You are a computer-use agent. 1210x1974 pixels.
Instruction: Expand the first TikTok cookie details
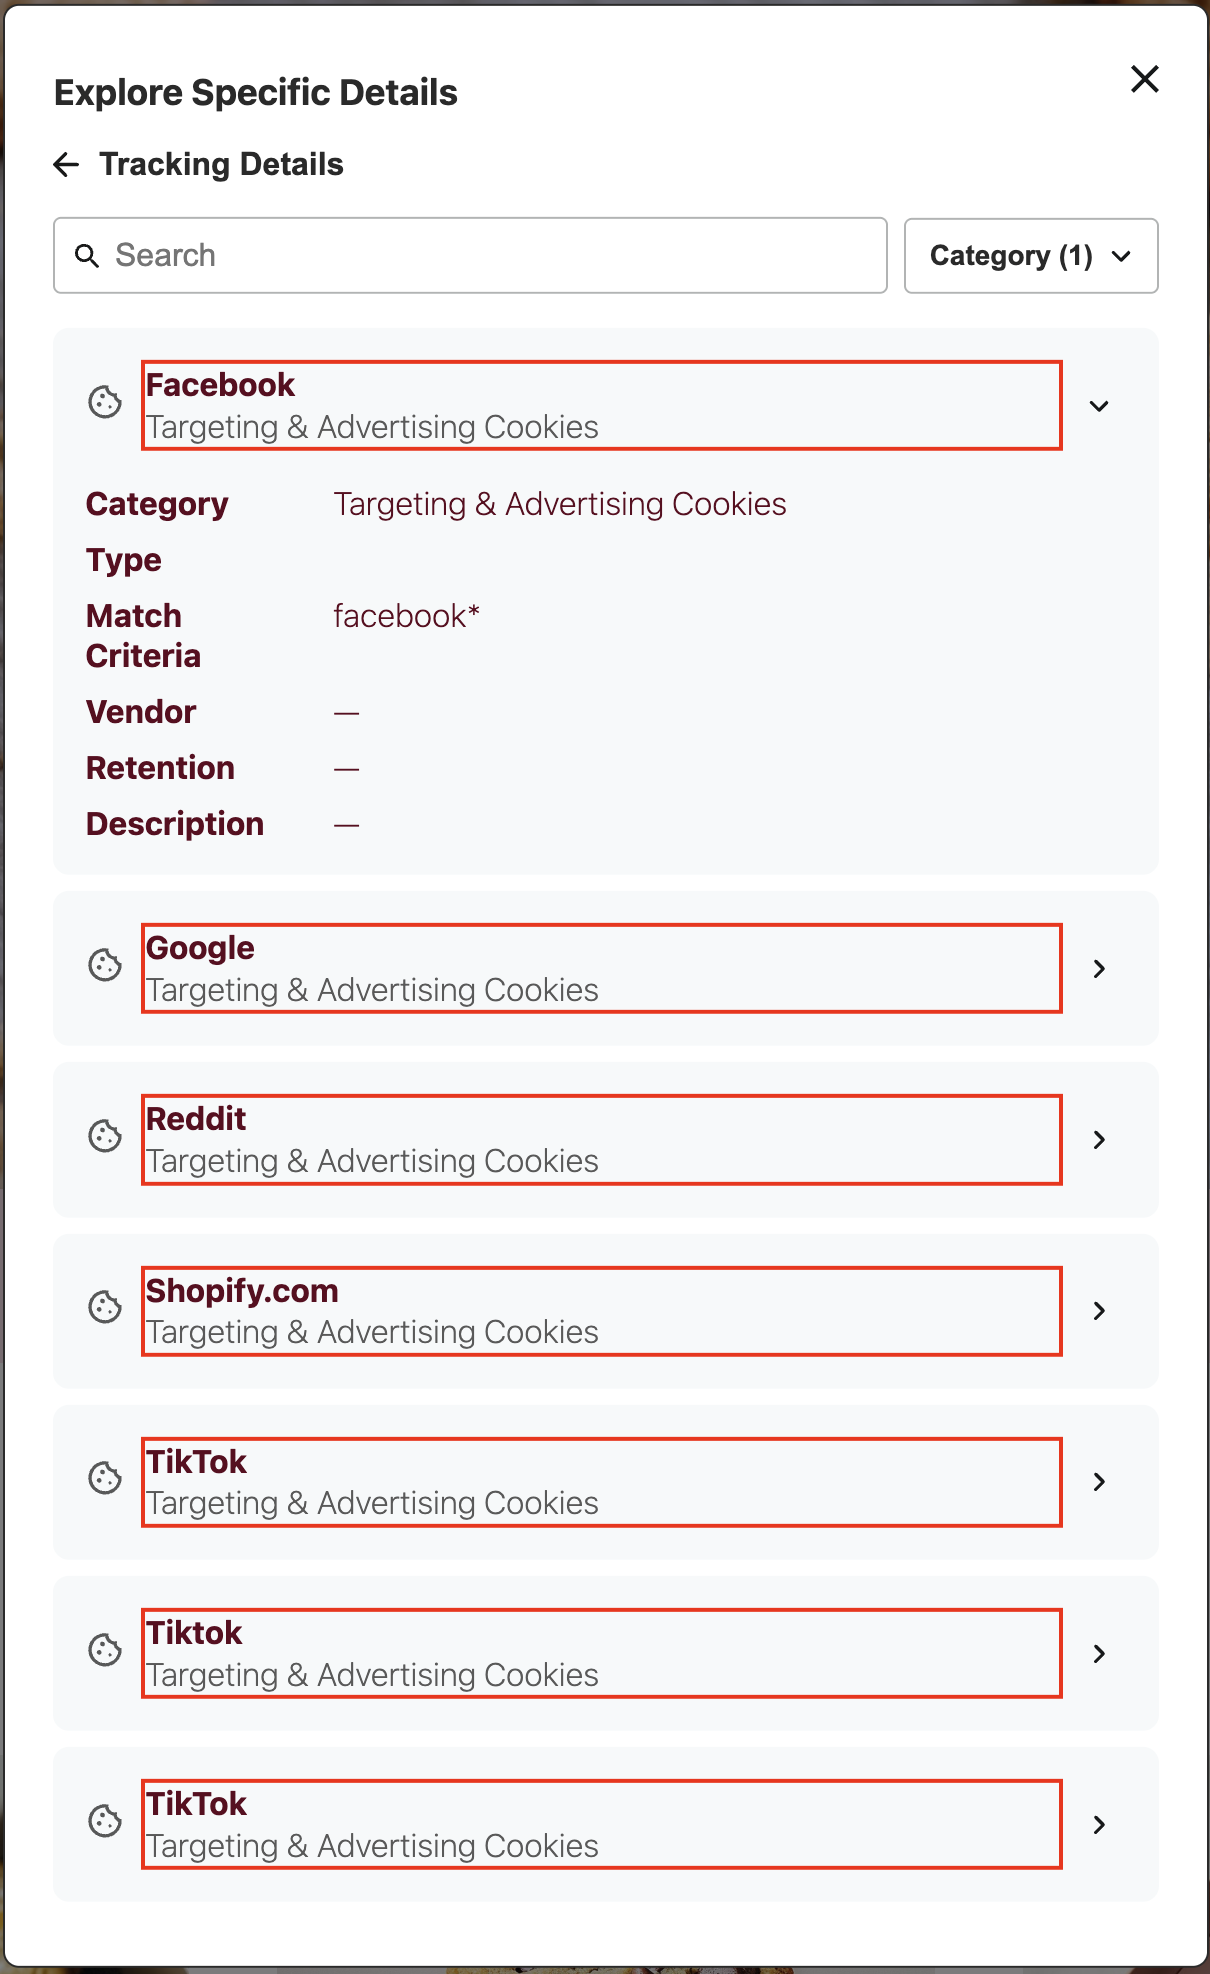1099,1482
